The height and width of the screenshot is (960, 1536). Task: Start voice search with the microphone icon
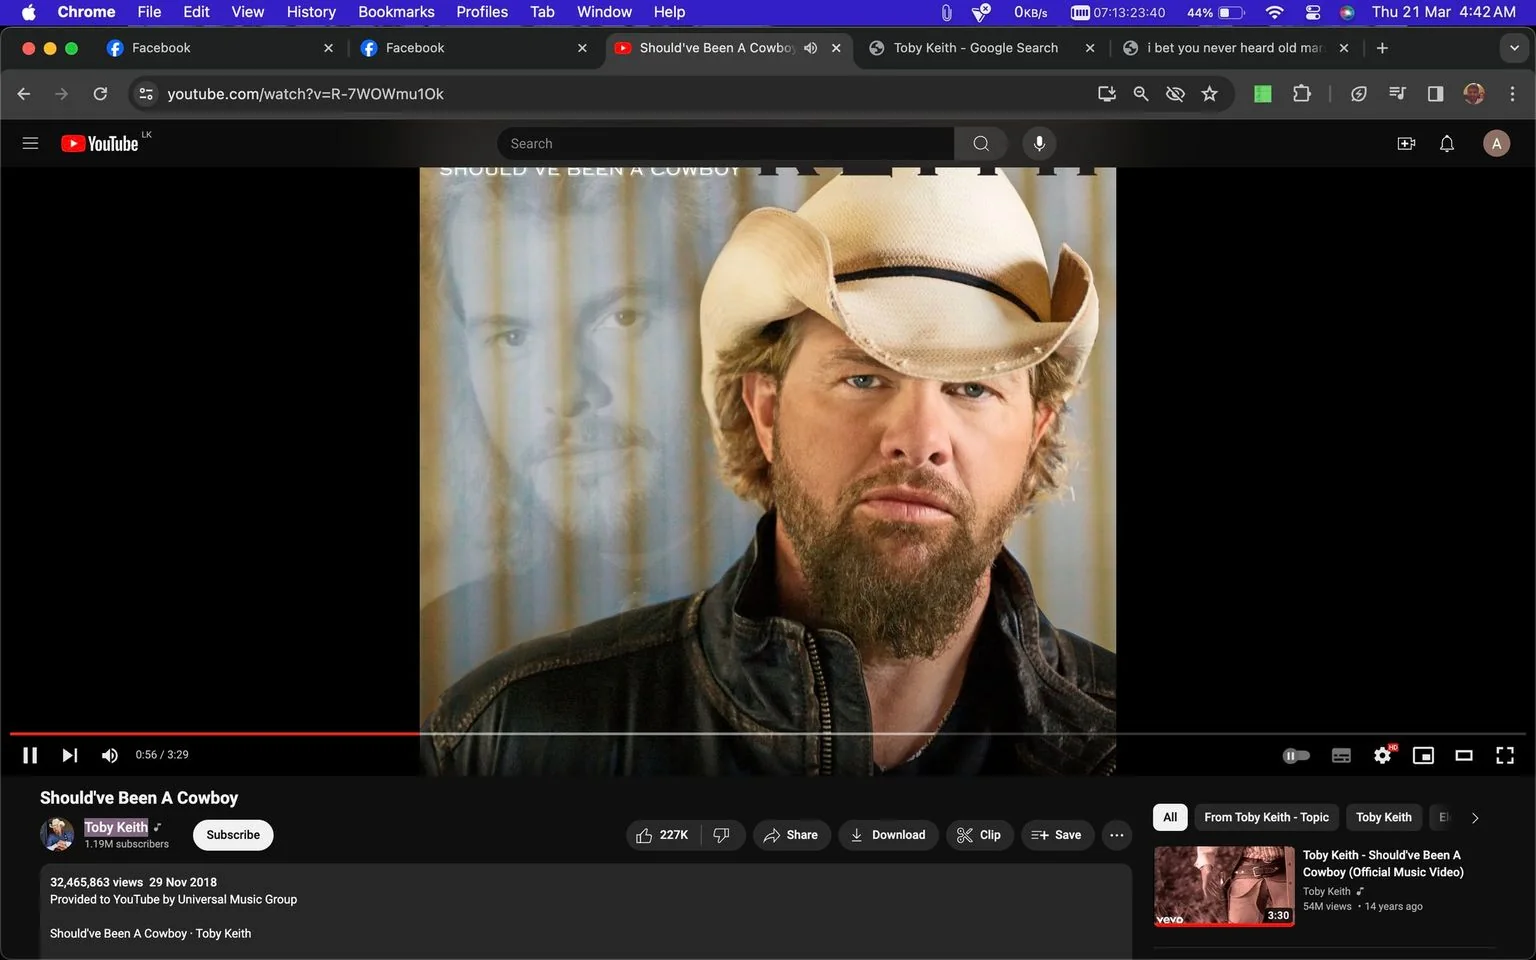click(x=1039, y=143)
